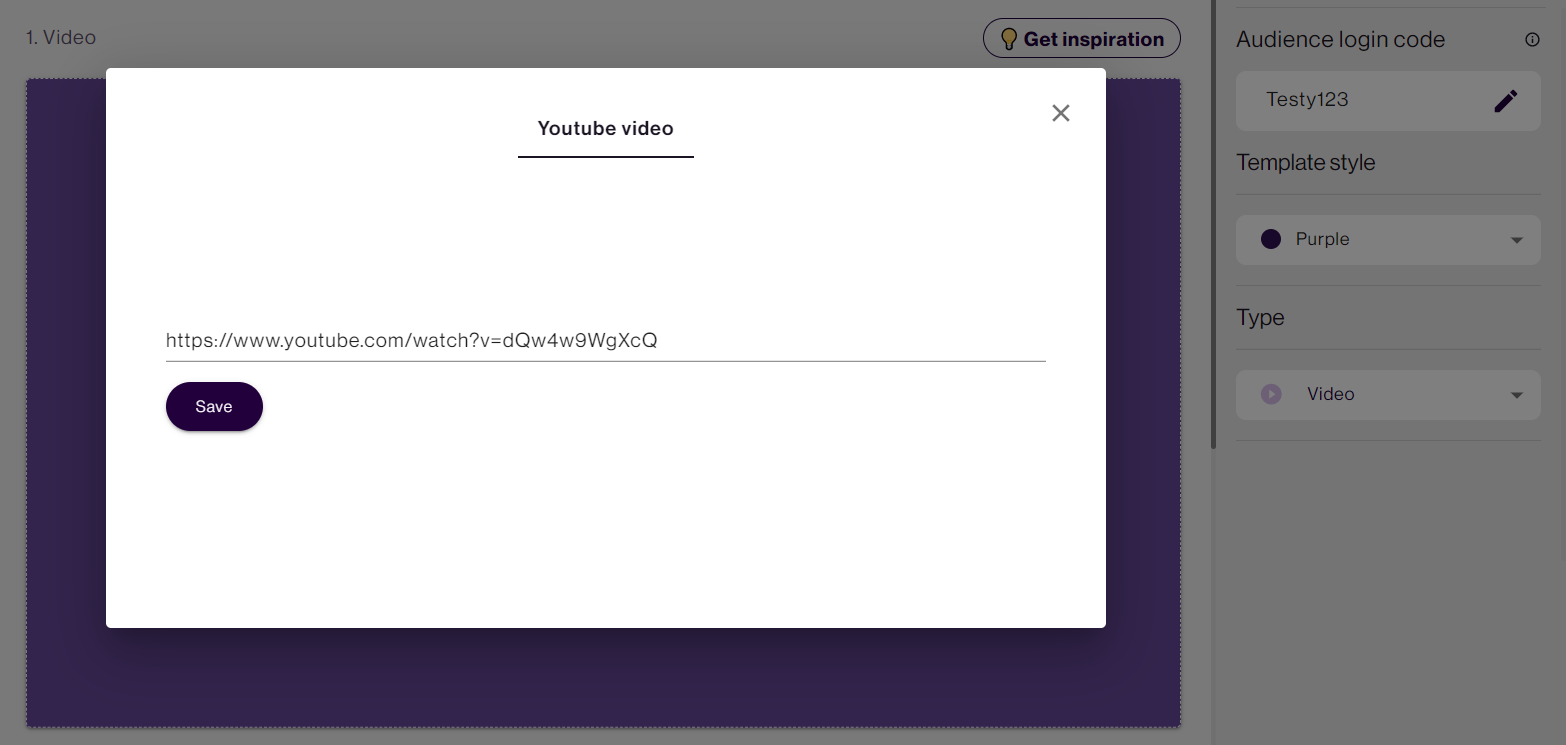The width and height of the screenshot is (1566, 745).
Task: Click the Template style heading
Action: tap(1306, 162)
